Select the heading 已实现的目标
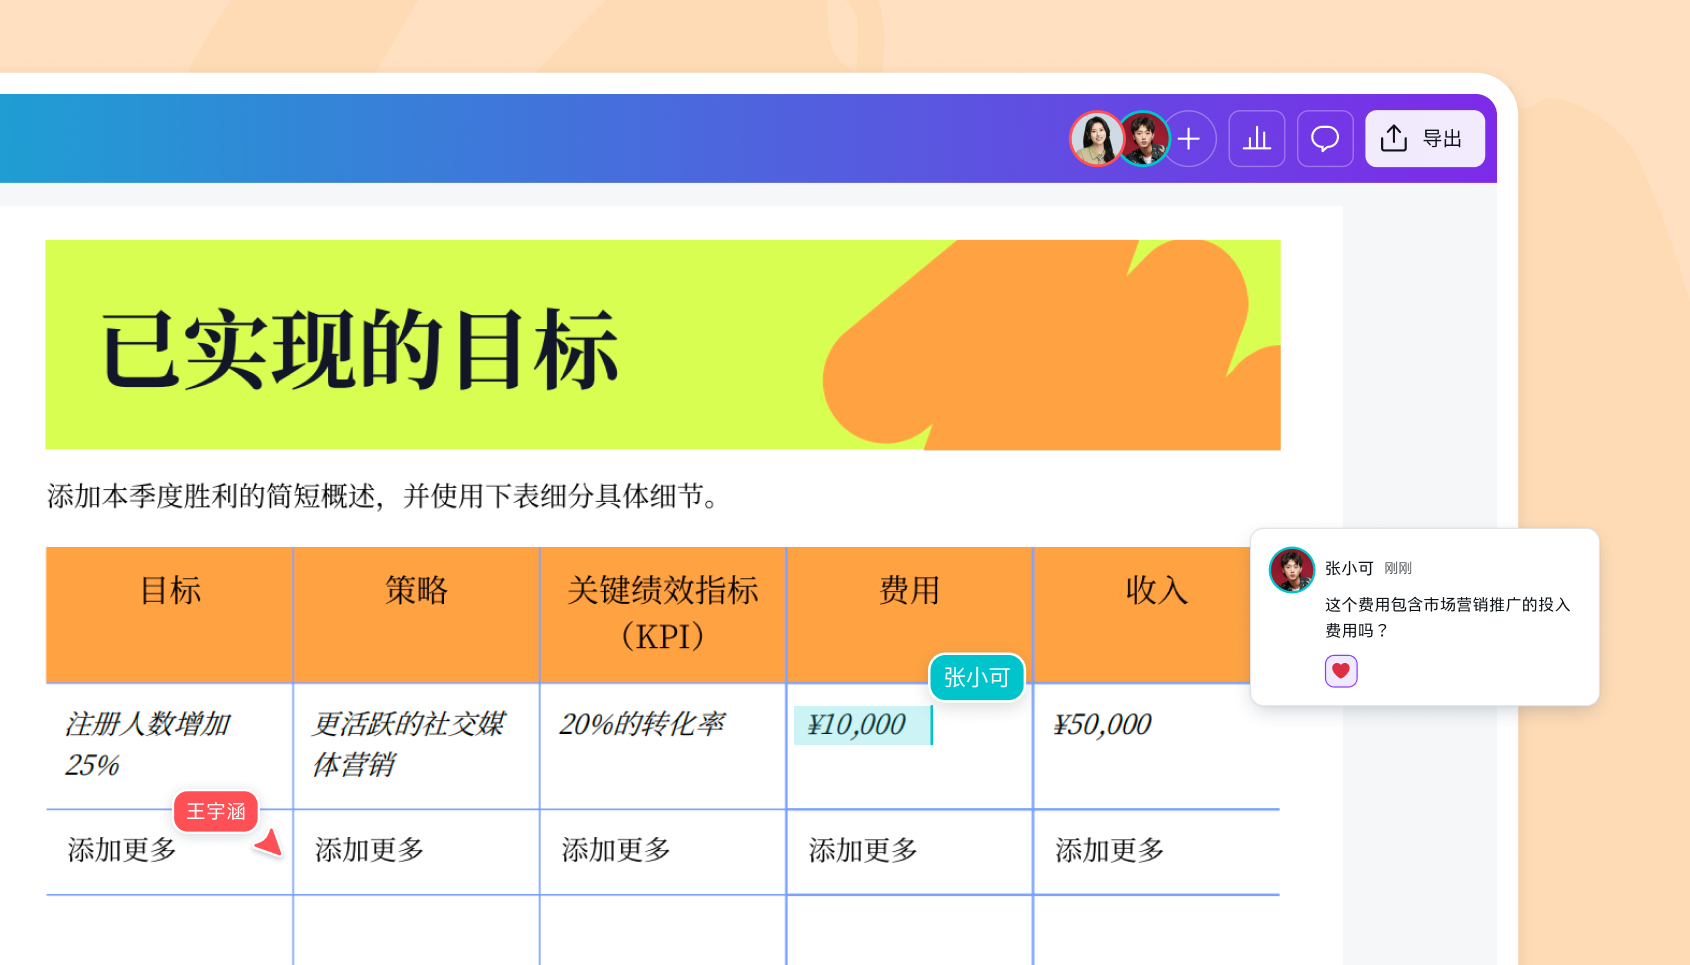This screenshot has height=965, width=1690. pos(360,348)
